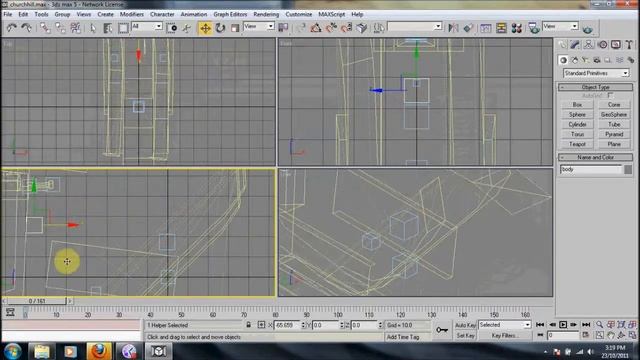This screenshot has height=360, width=640.
Task: Toggle the Window/Crossing selection mode
Action: (172, 28)
